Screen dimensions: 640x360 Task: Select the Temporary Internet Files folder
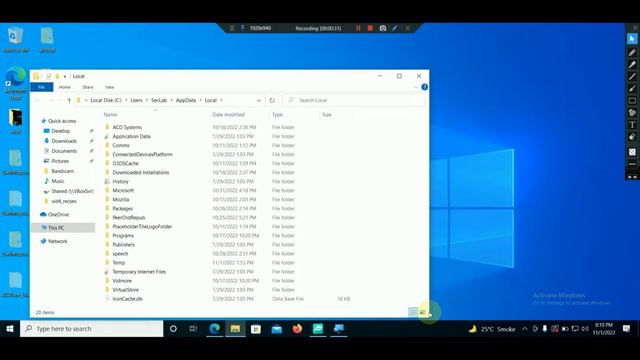(139, 272)
